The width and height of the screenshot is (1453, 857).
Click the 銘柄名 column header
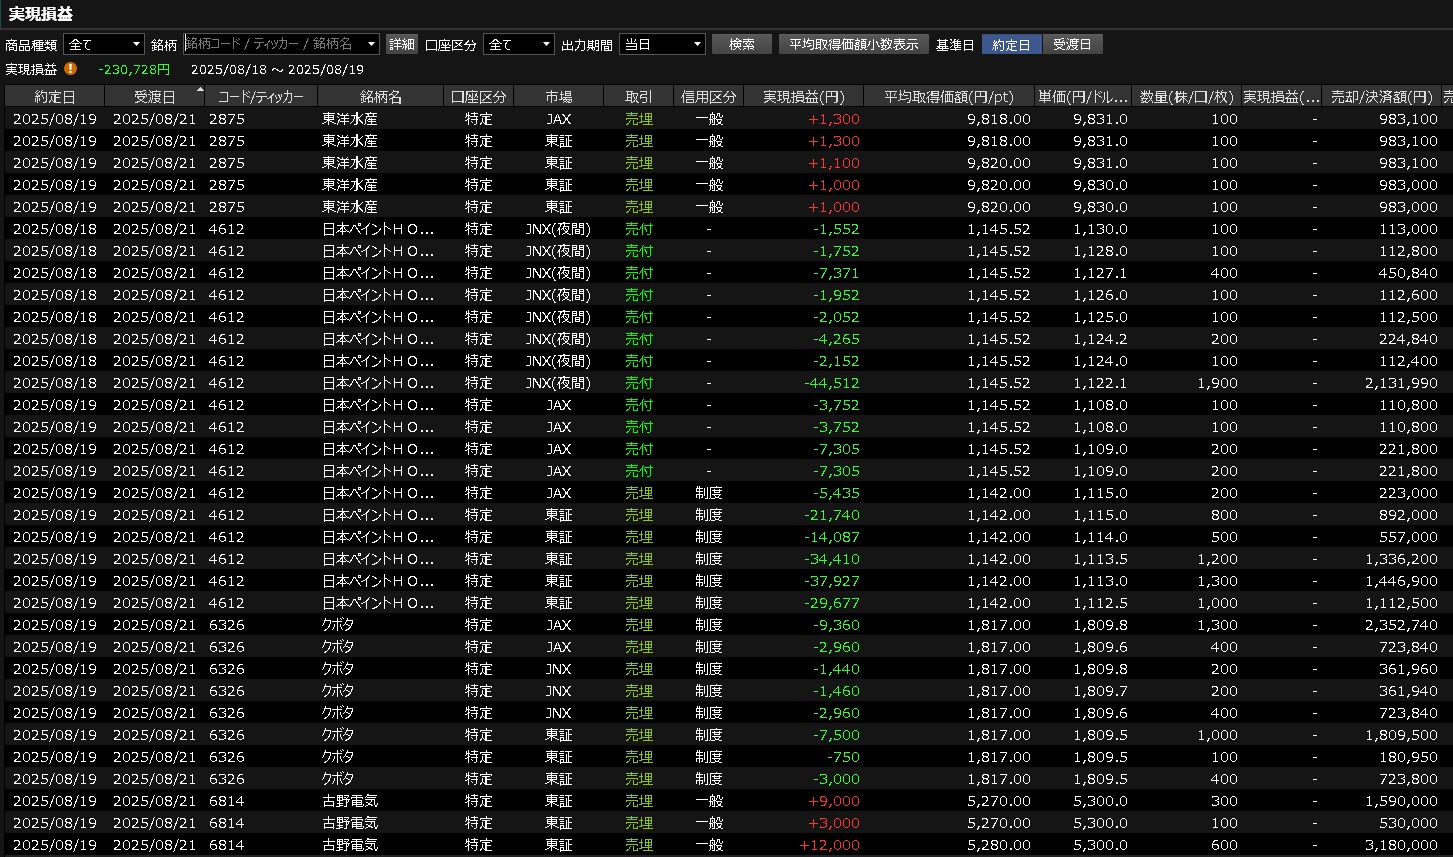380,97
